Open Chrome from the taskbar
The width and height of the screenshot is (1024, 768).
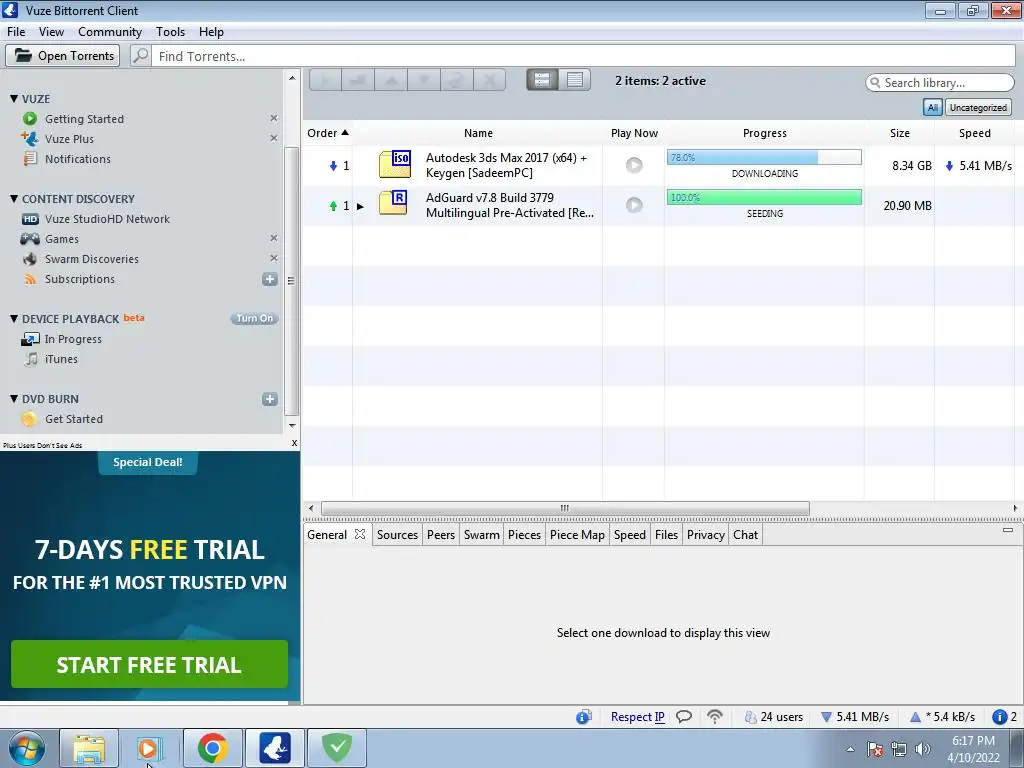coord(213,748)
